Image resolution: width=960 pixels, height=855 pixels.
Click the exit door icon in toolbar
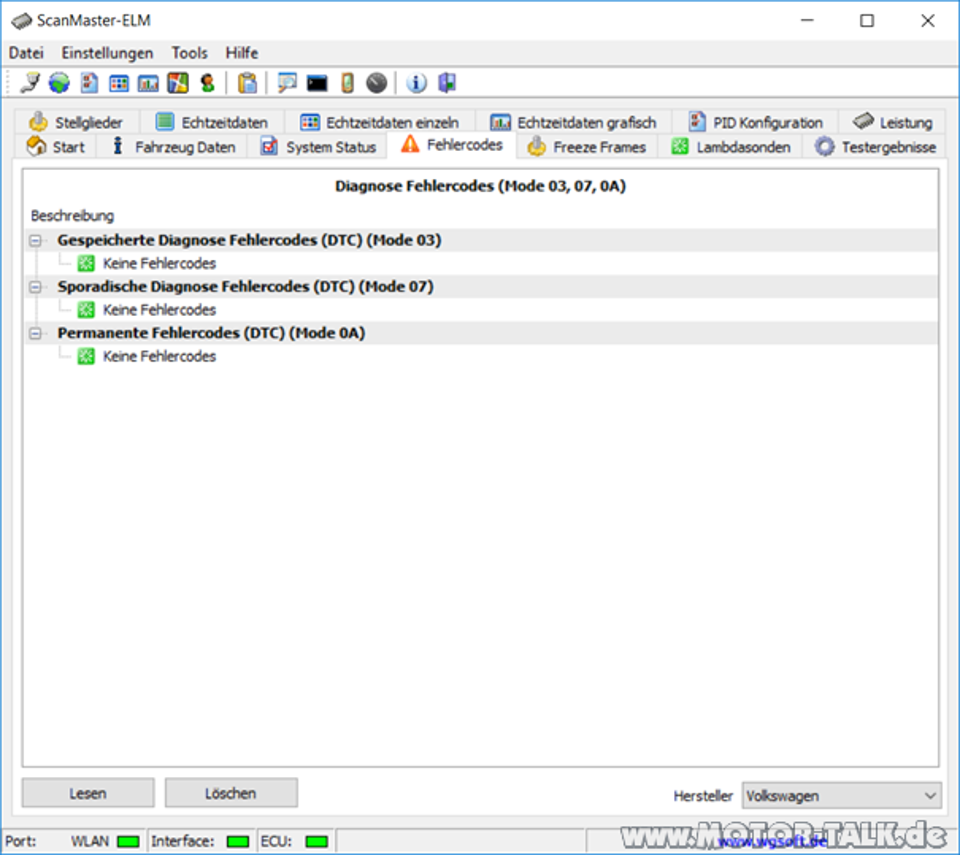coord(446,83)
